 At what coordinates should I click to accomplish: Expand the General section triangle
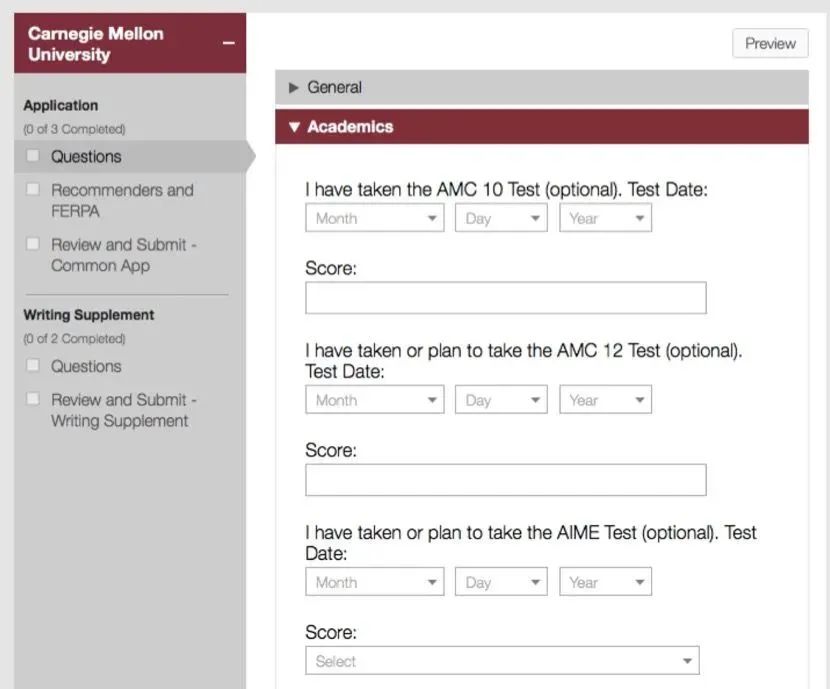[294, 88]
